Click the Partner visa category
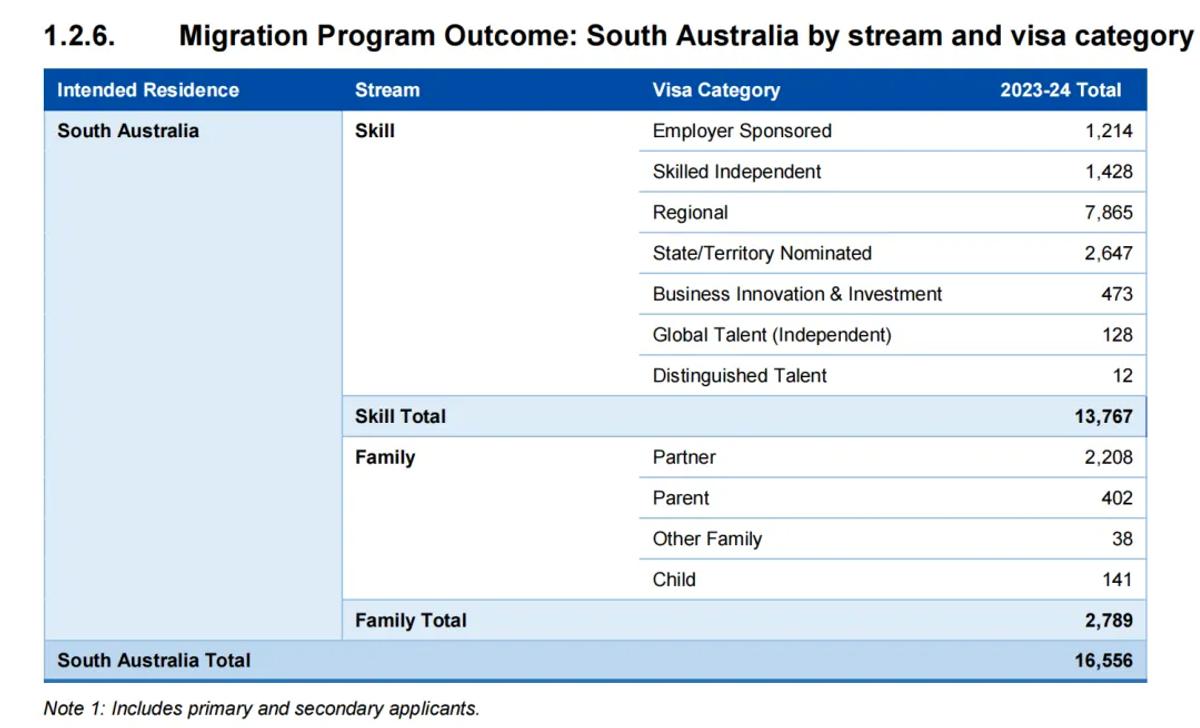This screenshot has width=1200, height=728. pos(684,457)
